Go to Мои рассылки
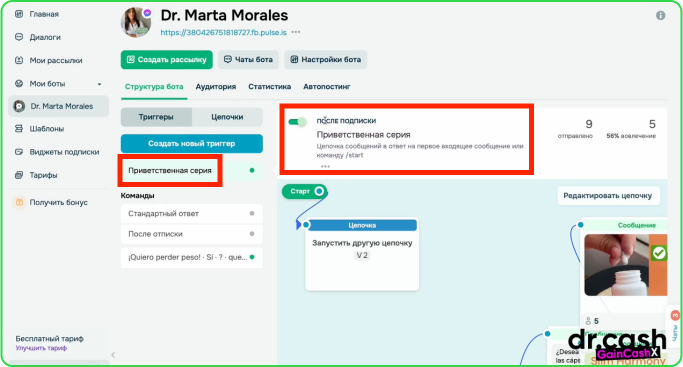This screenshot has width=683, height=367. [x=56, y=60]
